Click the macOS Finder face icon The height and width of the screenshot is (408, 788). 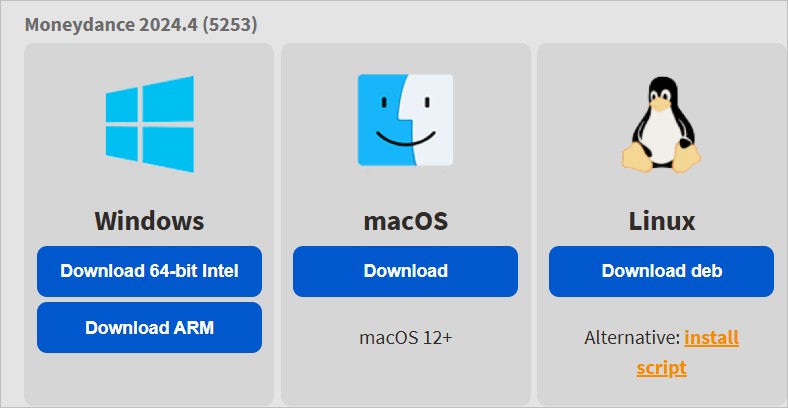[x=405, y=120]
